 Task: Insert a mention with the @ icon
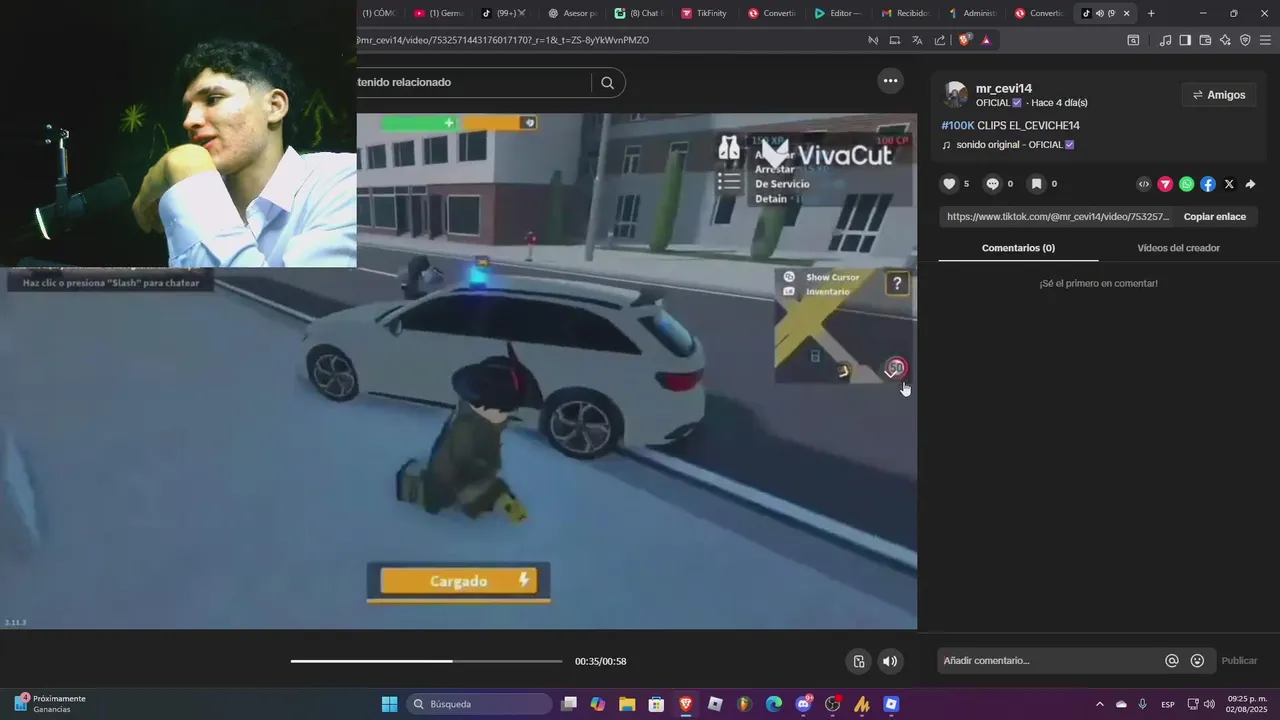pos(1172,661)
